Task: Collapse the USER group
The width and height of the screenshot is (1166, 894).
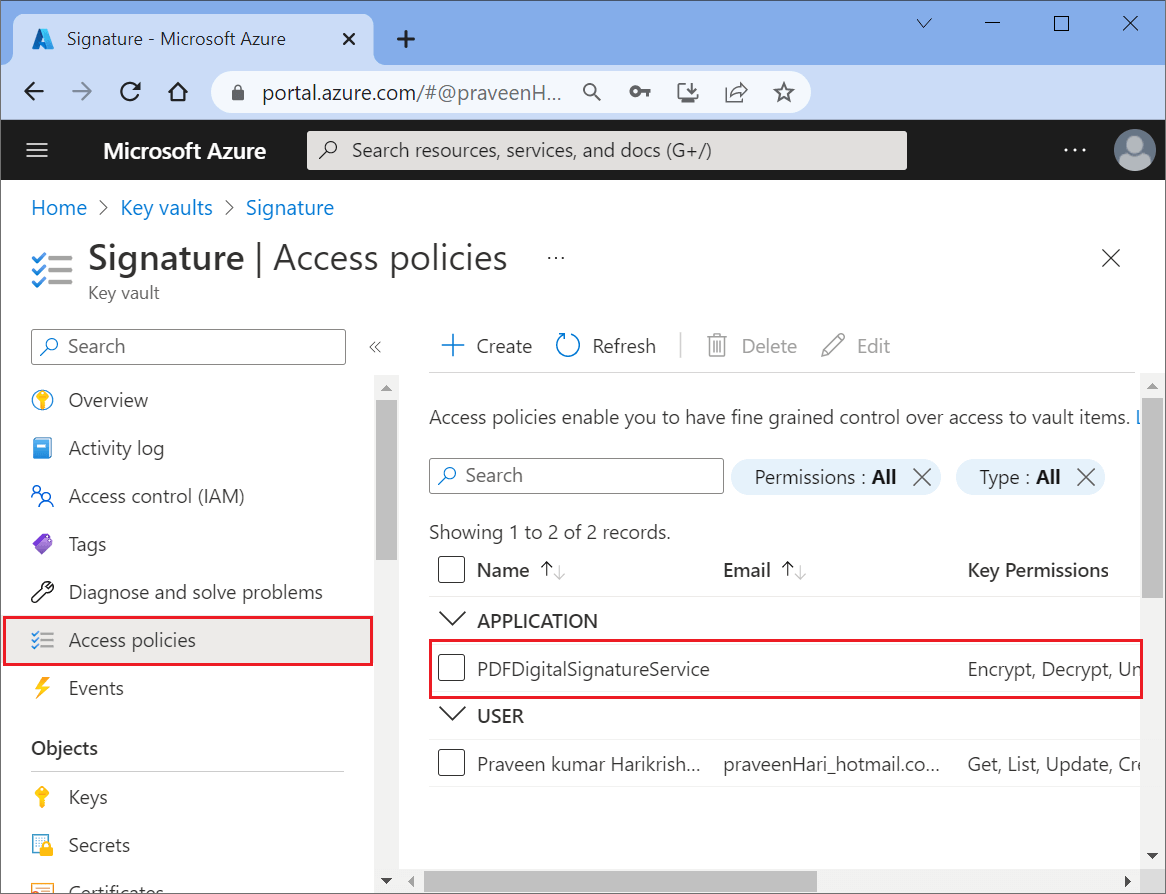Action: coord(453,715)
